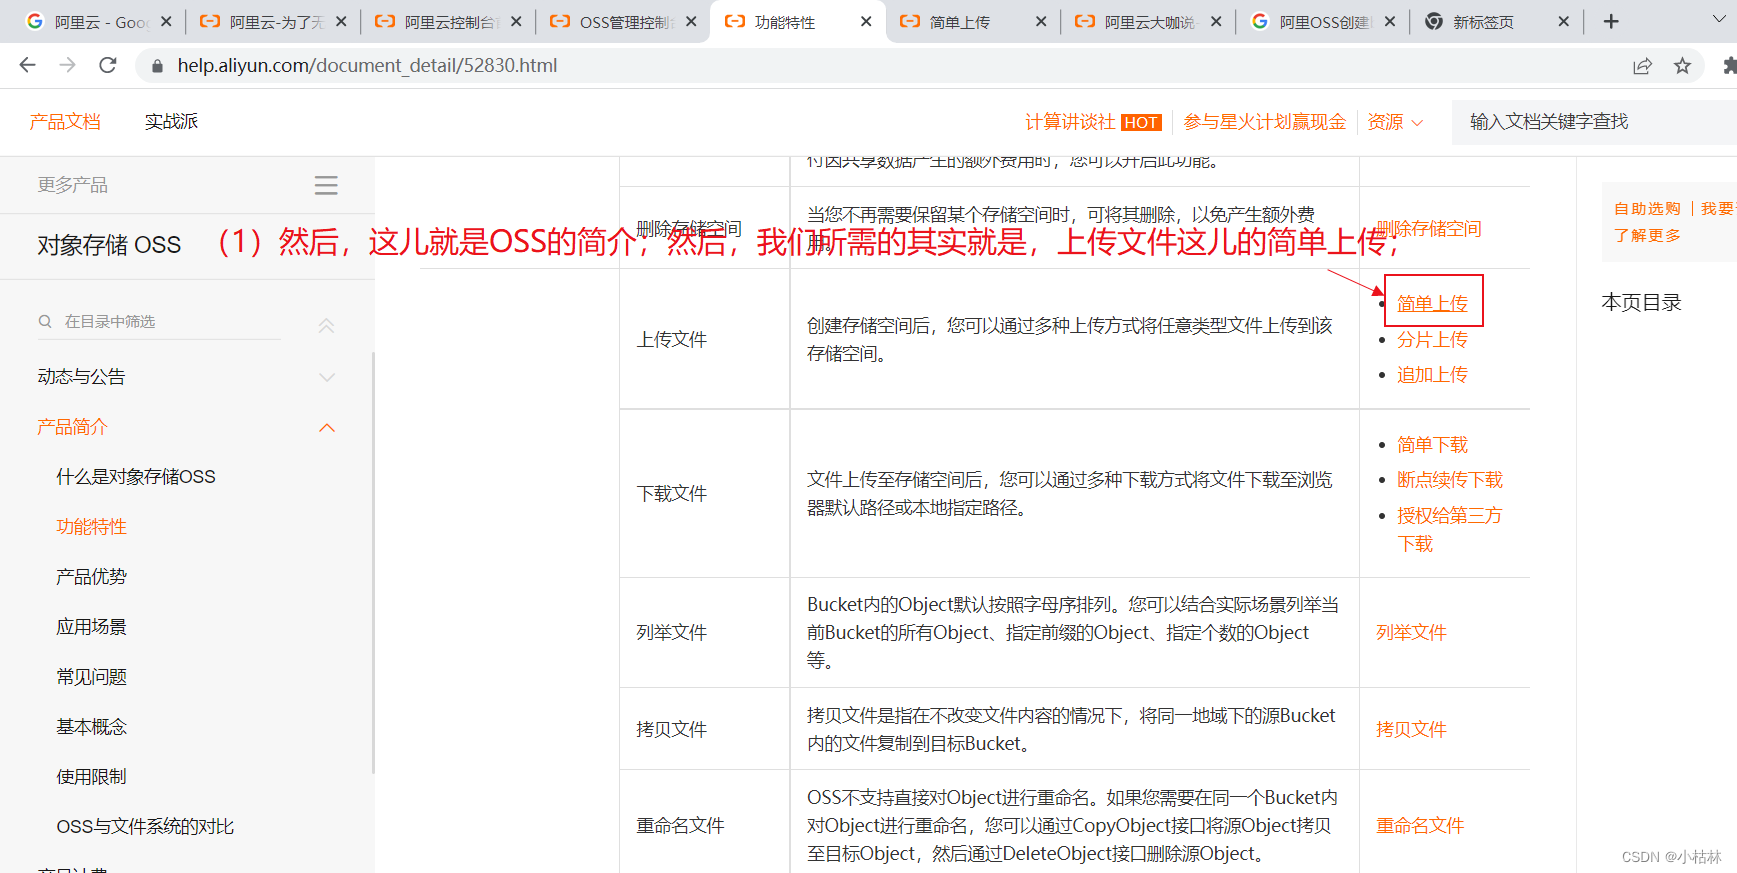Open the tab search chevron at top right
The image size is (1737, 873).
[x=1719, y=19]
